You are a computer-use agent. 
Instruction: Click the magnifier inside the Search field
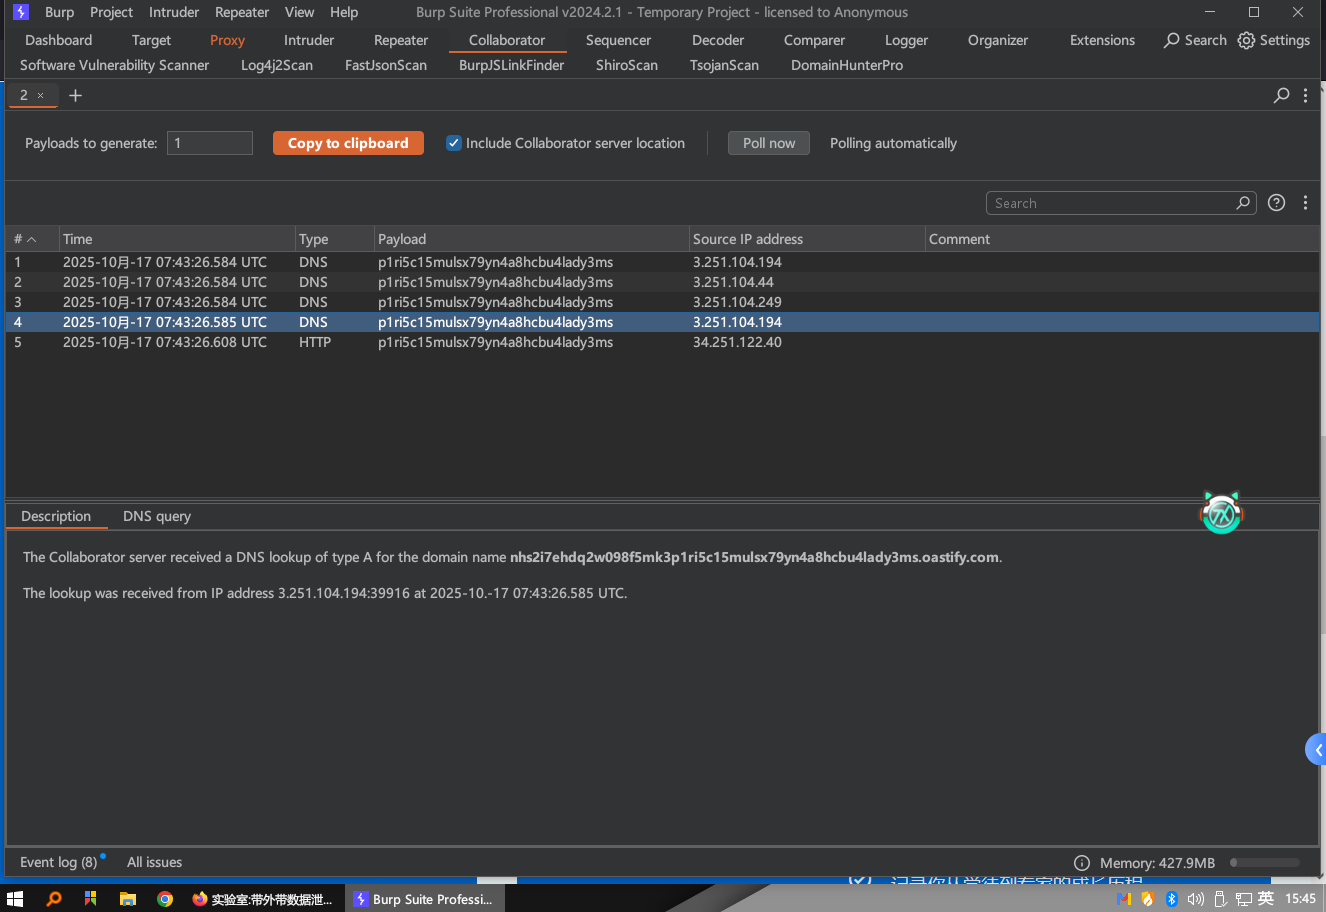(x=1243, y=203)
